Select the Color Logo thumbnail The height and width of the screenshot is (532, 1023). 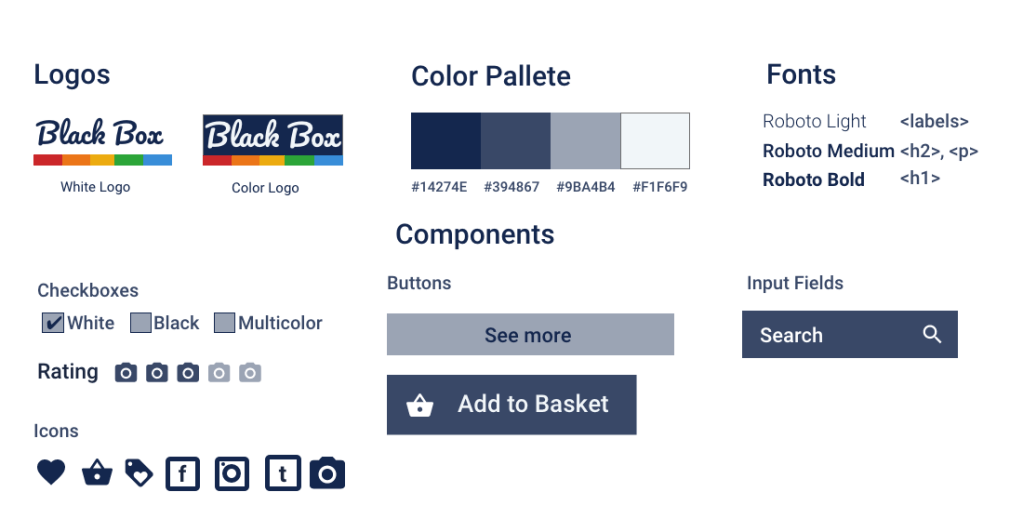coord(272,140)
